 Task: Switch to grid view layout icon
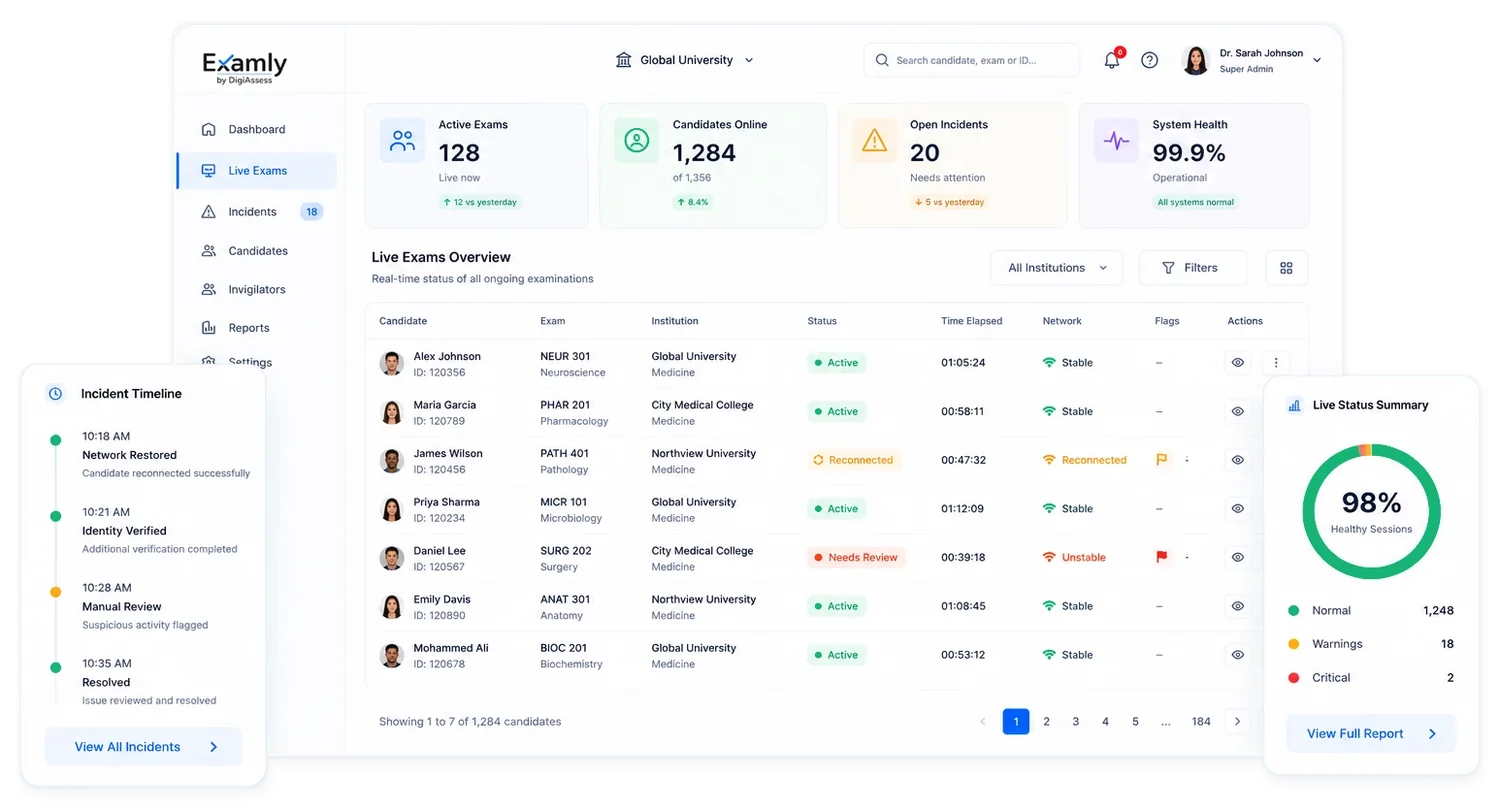coord(1287,268)
